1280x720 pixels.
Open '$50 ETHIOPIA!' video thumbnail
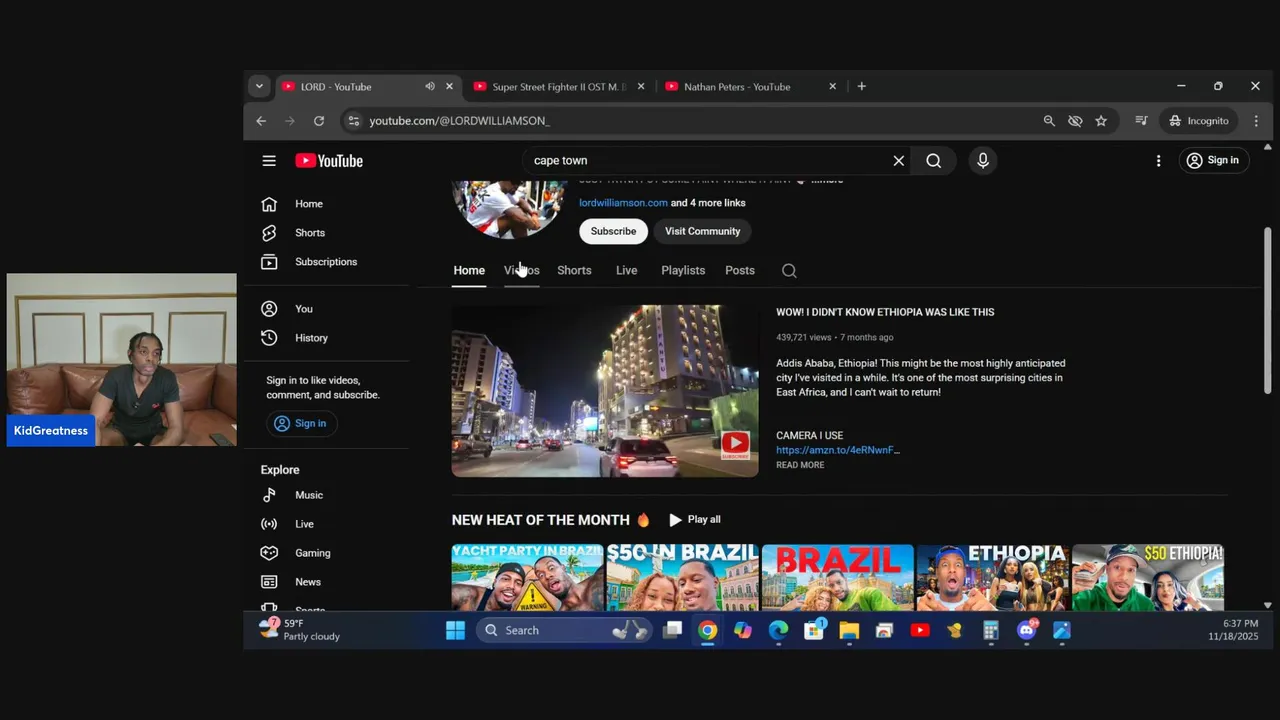[x=1148, y=577]
